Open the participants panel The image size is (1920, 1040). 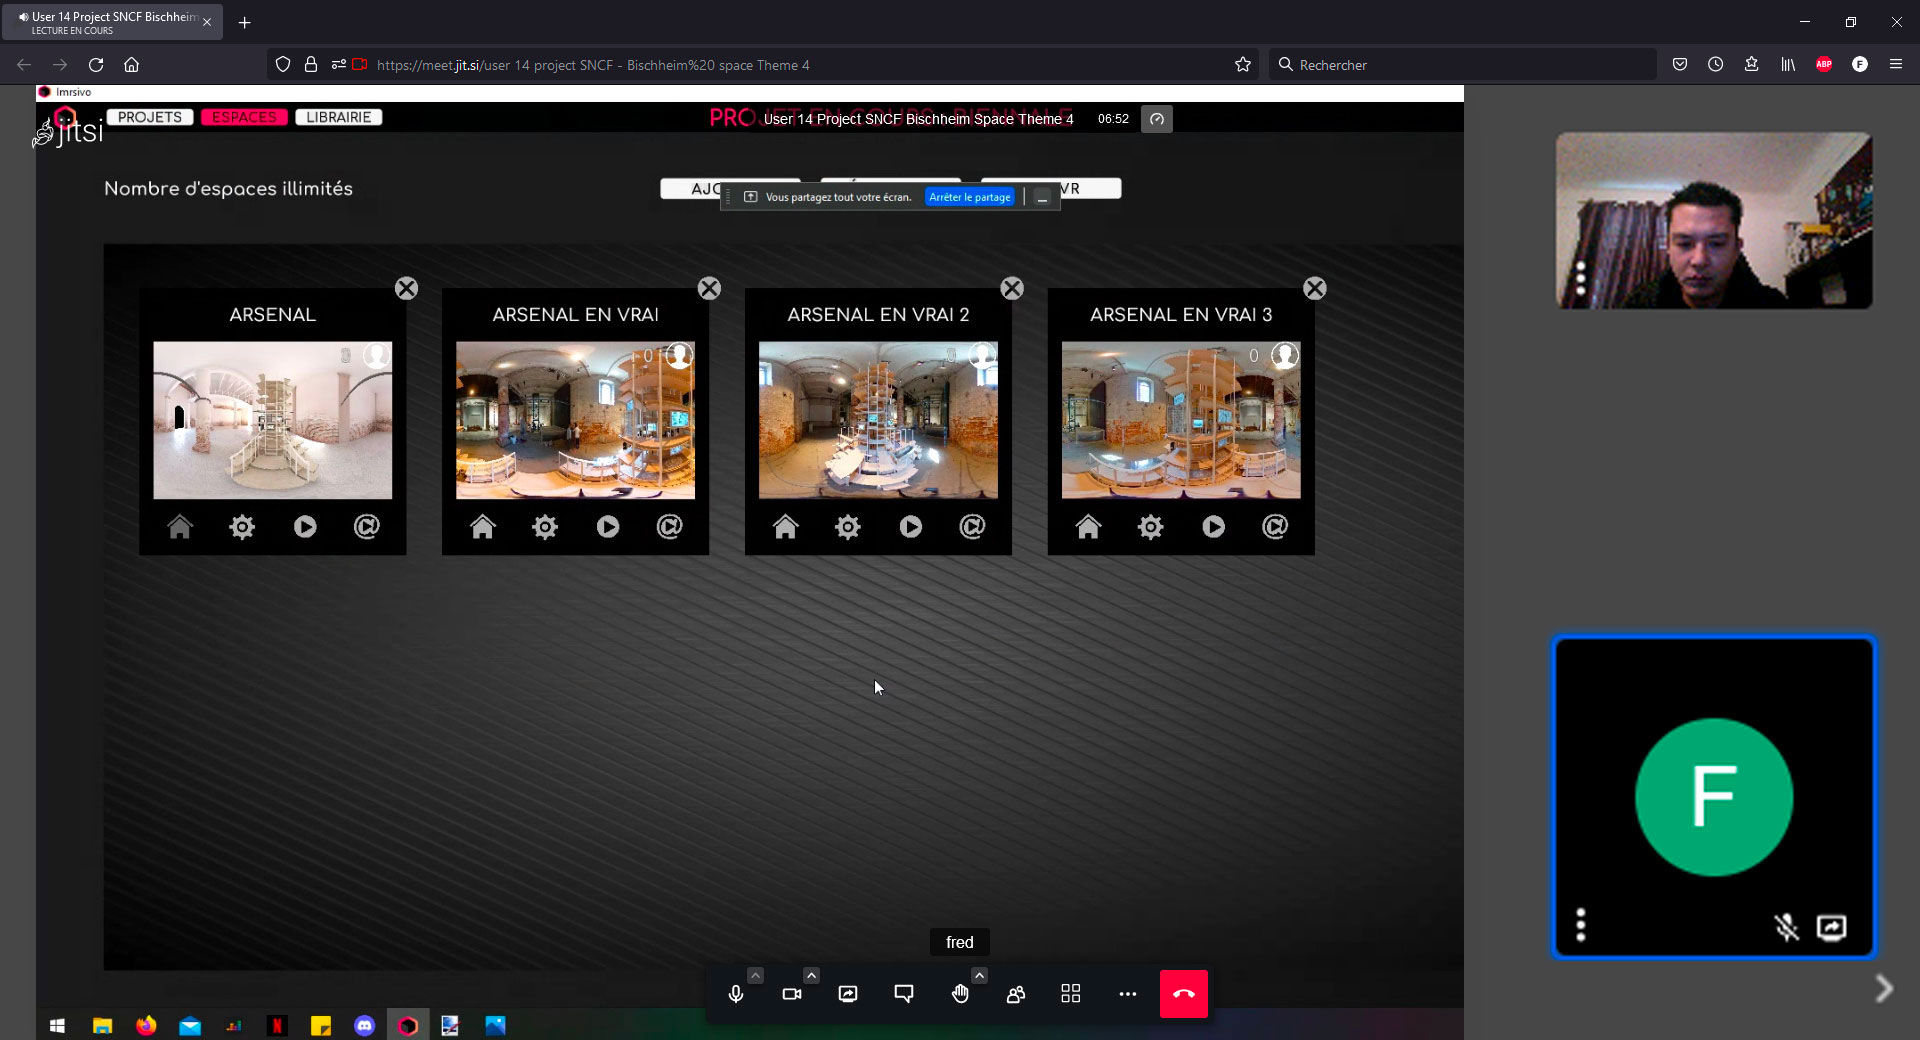[x=1016, y=994]
